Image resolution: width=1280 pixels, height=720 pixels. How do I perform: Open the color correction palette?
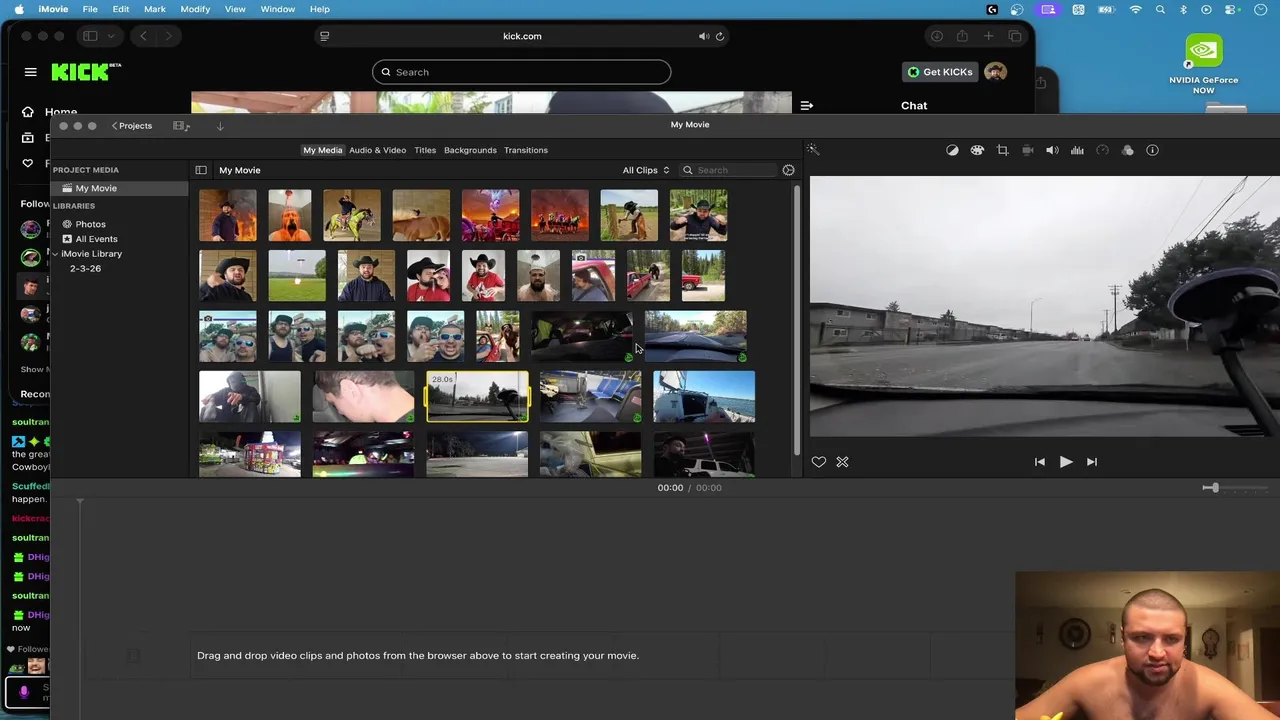977,150
